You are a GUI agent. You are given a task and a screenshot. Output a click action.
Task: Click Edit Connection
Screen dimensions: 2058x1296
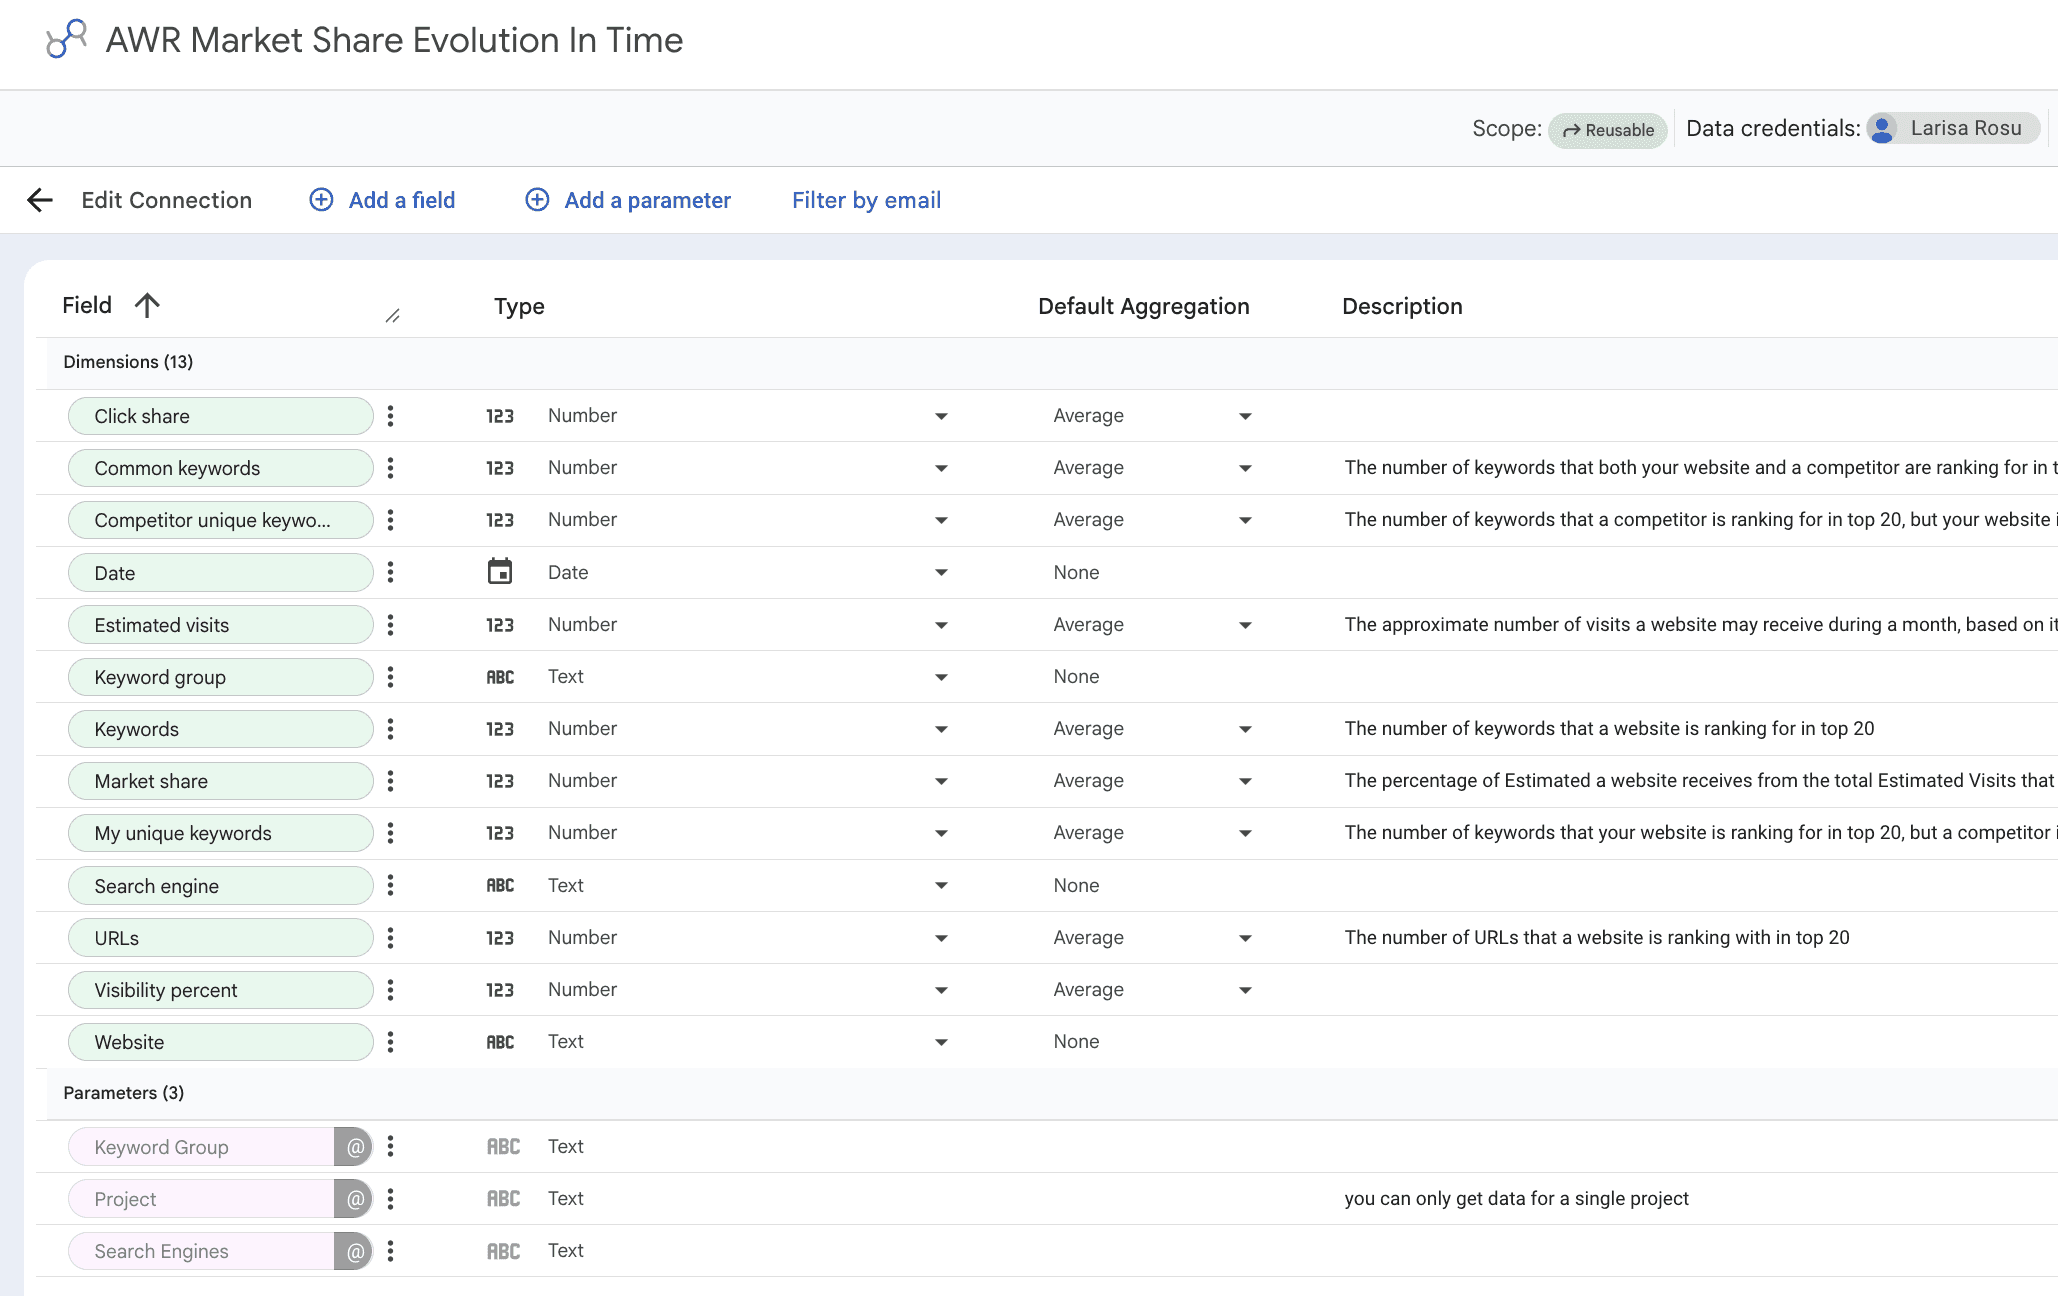(166, 200)
